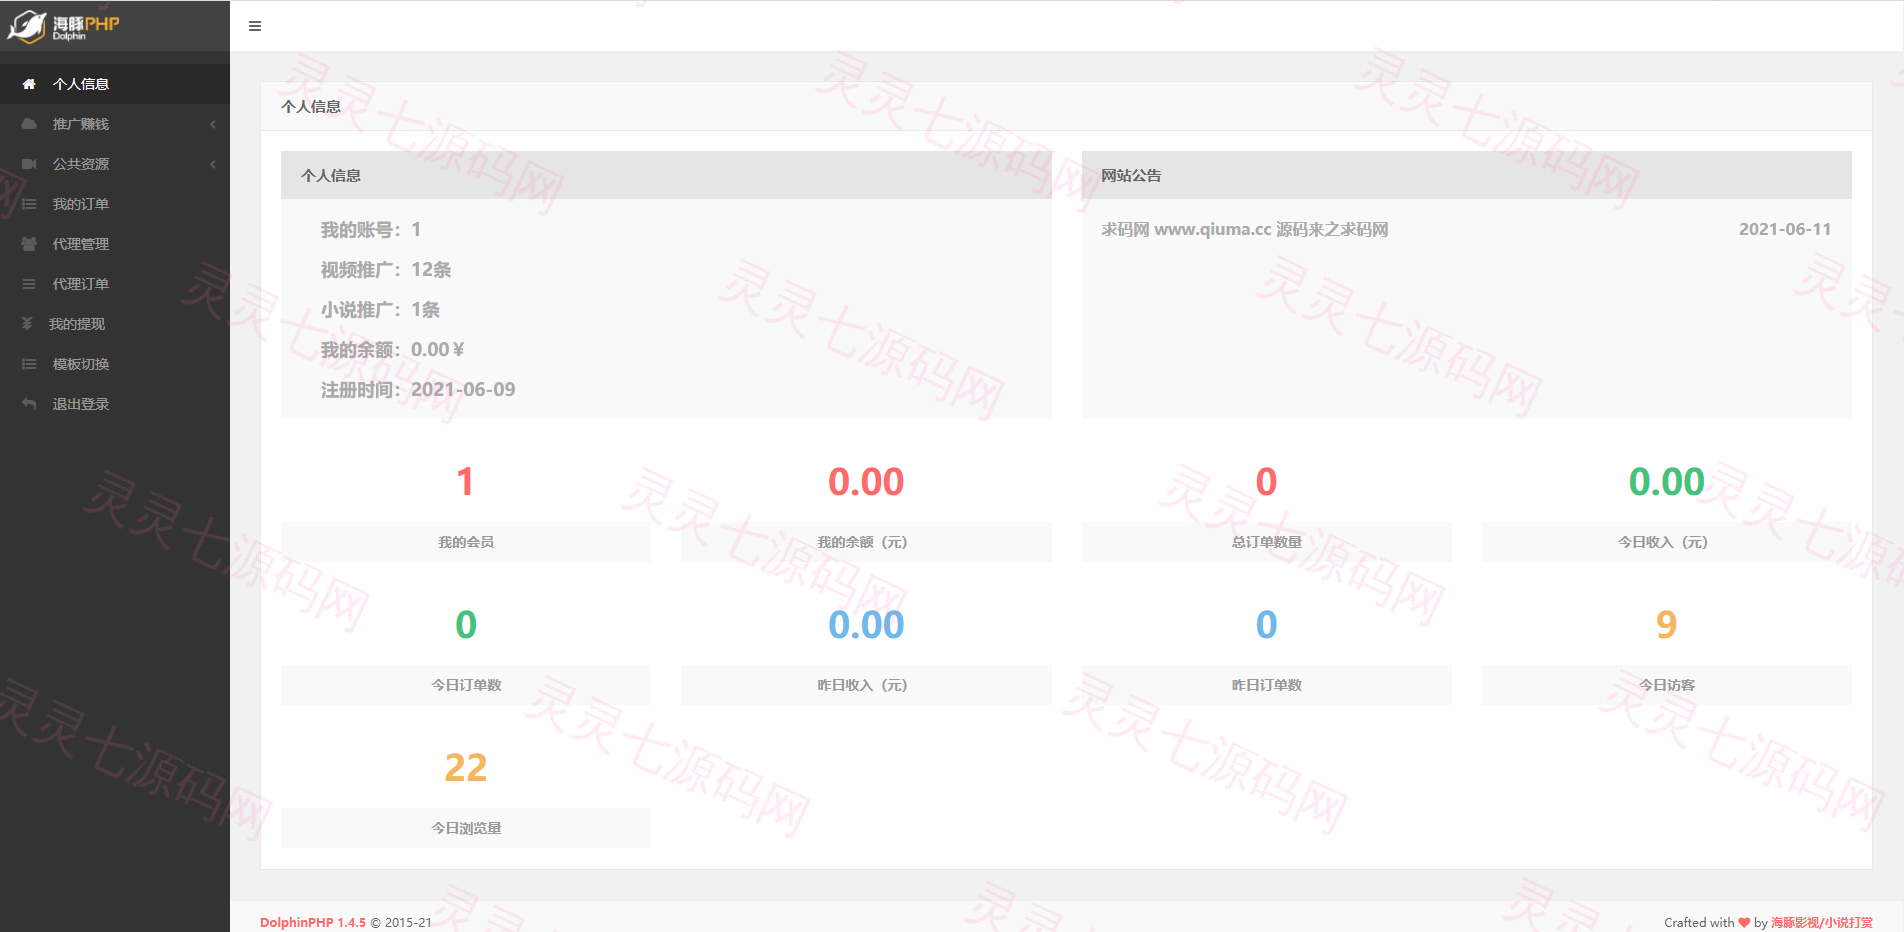
Task: Open the 公共资源 menu label
Action: click(81, 164)
